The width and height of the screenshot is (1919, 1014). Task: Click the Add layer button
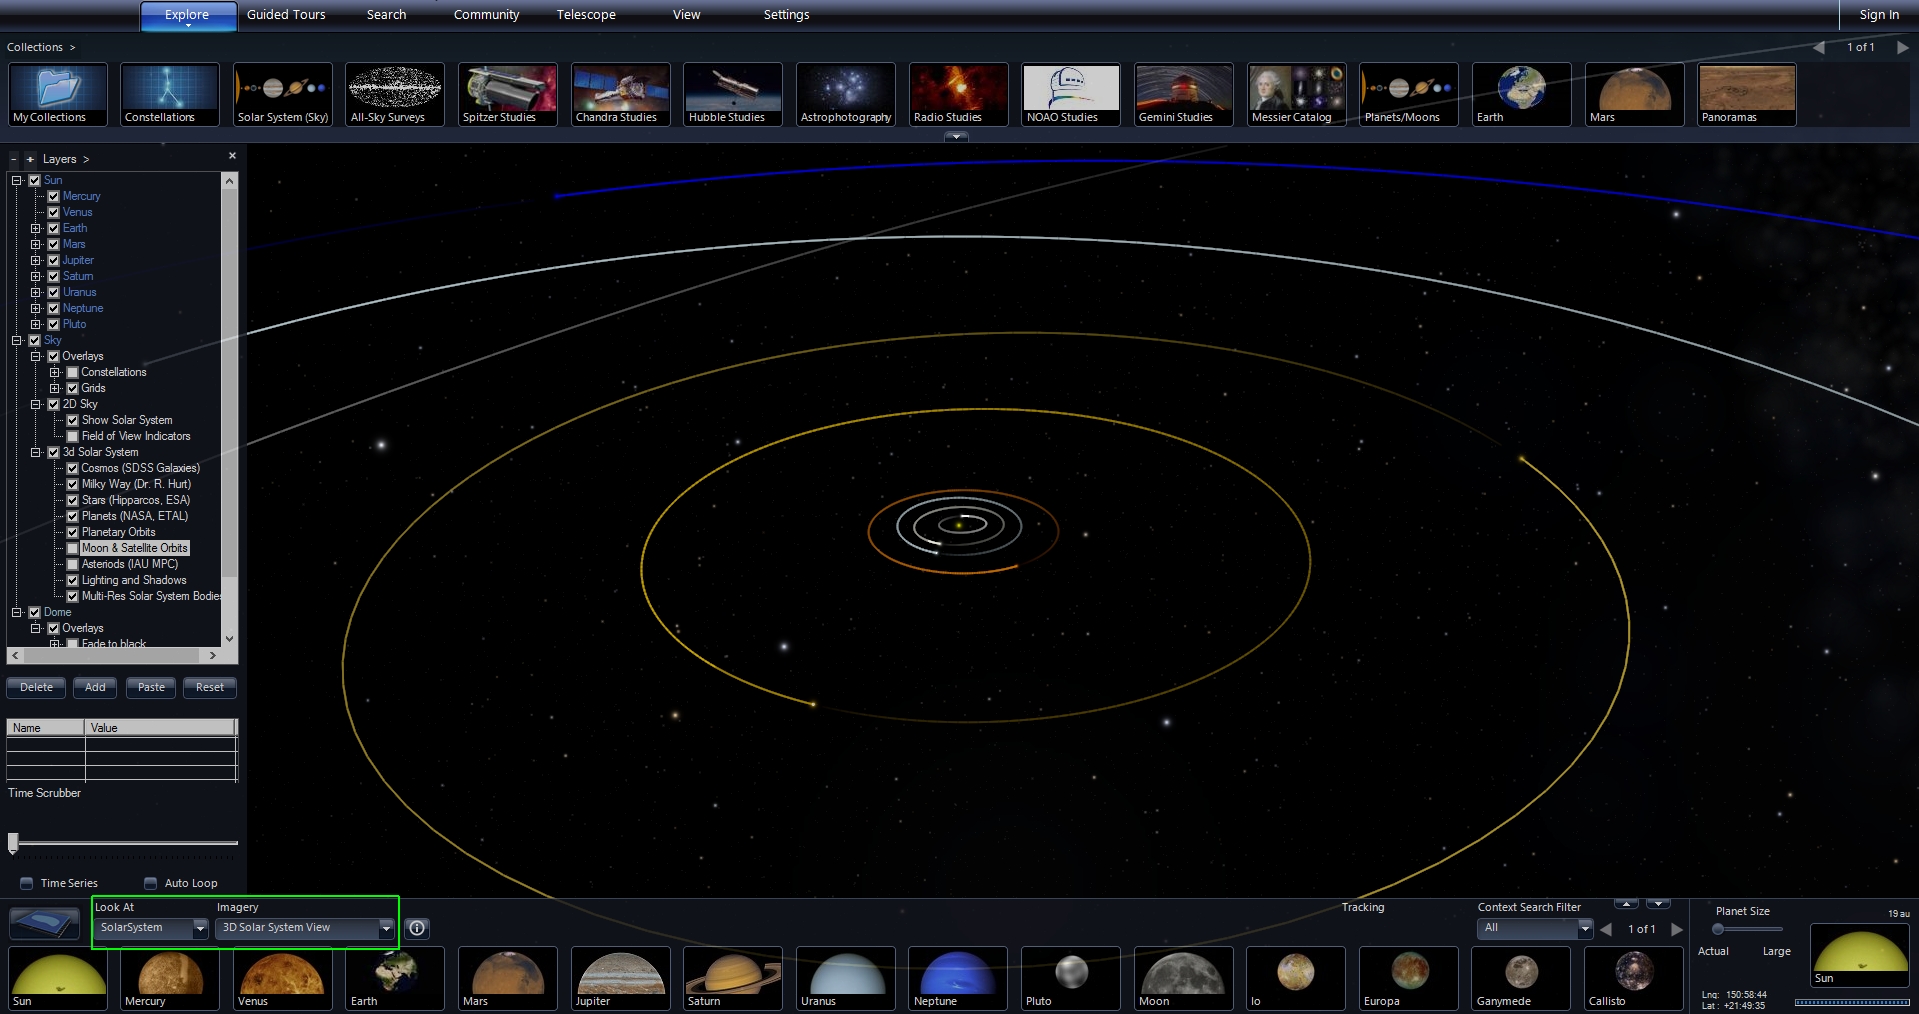95,687
